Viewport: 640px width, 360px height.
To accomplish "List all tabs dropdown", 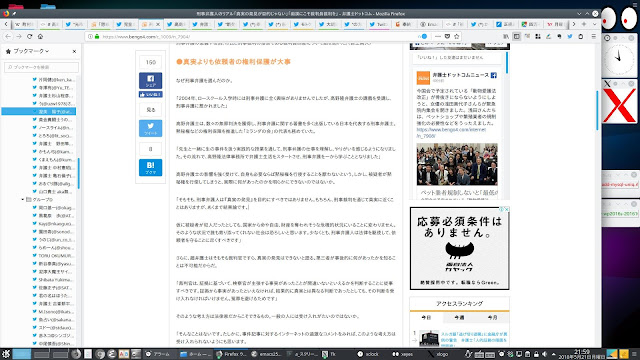I will coord(594,24).
